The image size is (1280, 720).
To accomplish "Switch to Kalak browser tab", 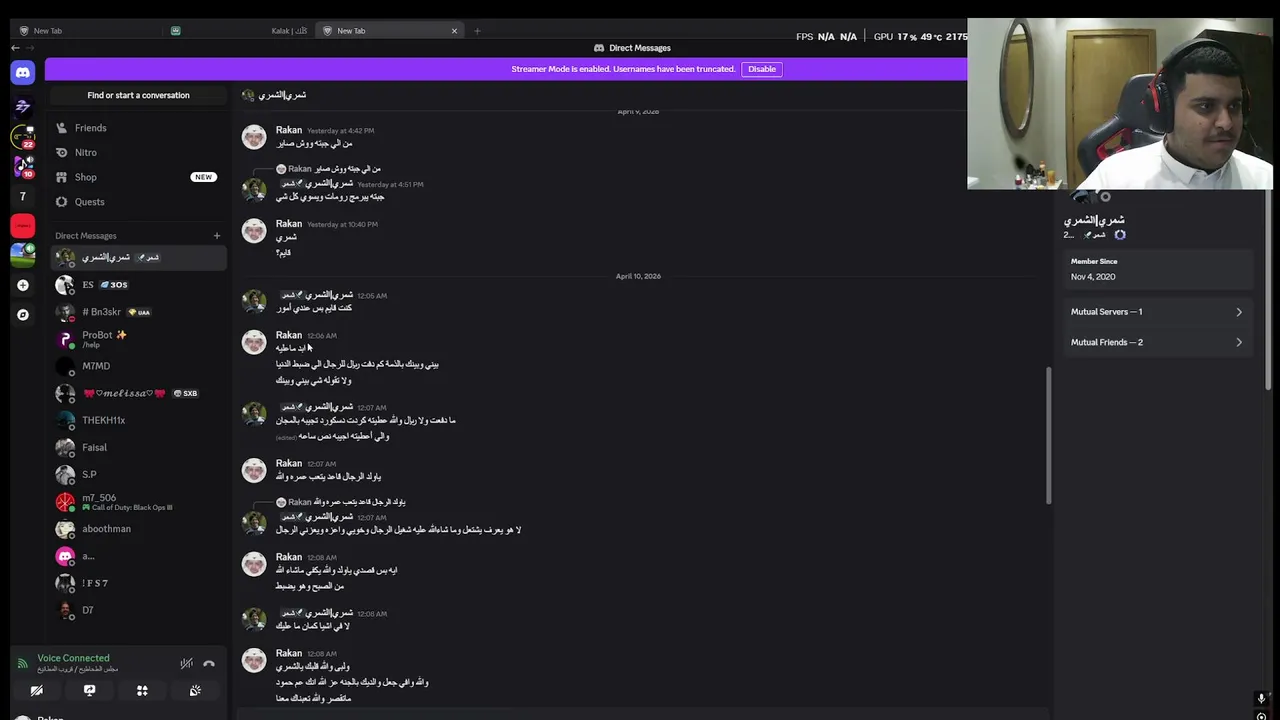I will click(x=239, y=31).
